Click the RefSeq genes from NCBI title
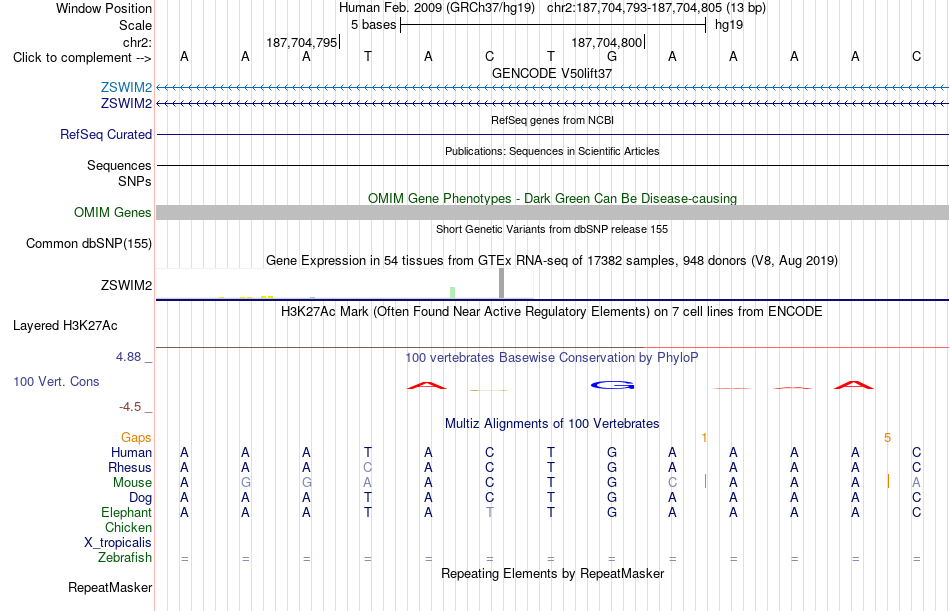Image resolution: width=950 pixels, height=611 pixels. (552, 120)
